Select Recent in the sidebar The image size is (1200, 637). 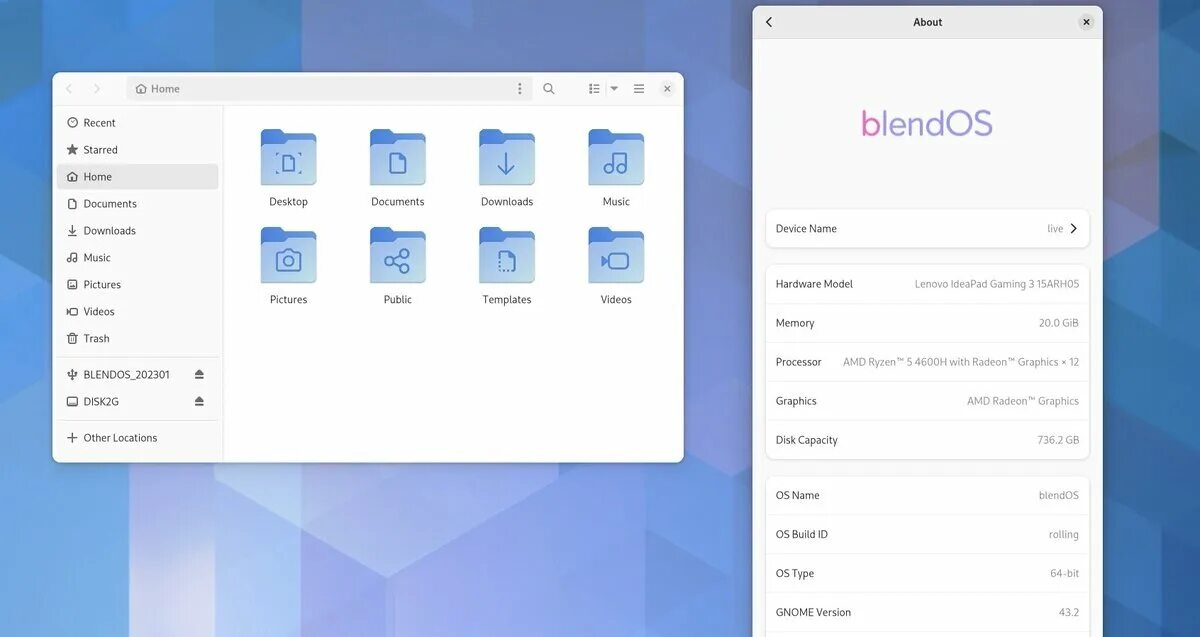[x=138, y=123]
